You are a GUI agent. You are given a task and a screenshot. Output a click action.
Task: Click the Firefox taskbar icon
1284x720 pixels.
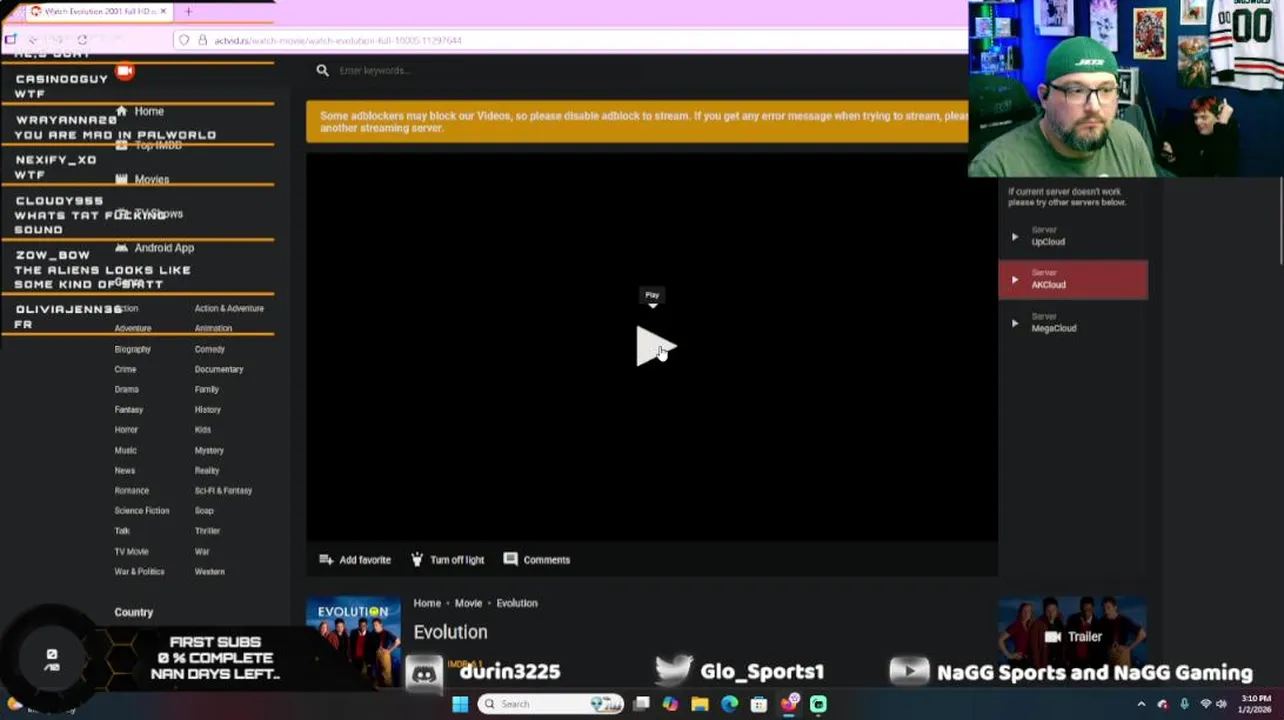789,704
